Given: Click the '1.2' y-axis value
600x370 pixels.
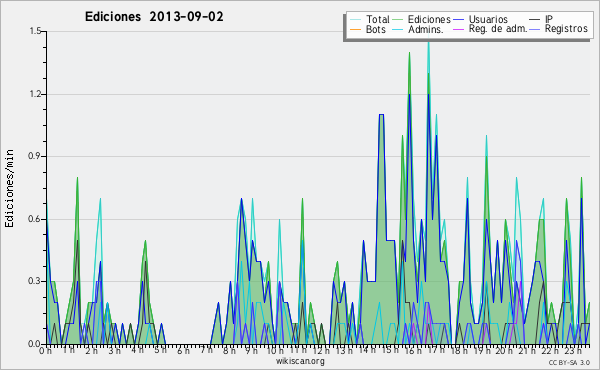Looking at the screenshot, I should point(35,94).
